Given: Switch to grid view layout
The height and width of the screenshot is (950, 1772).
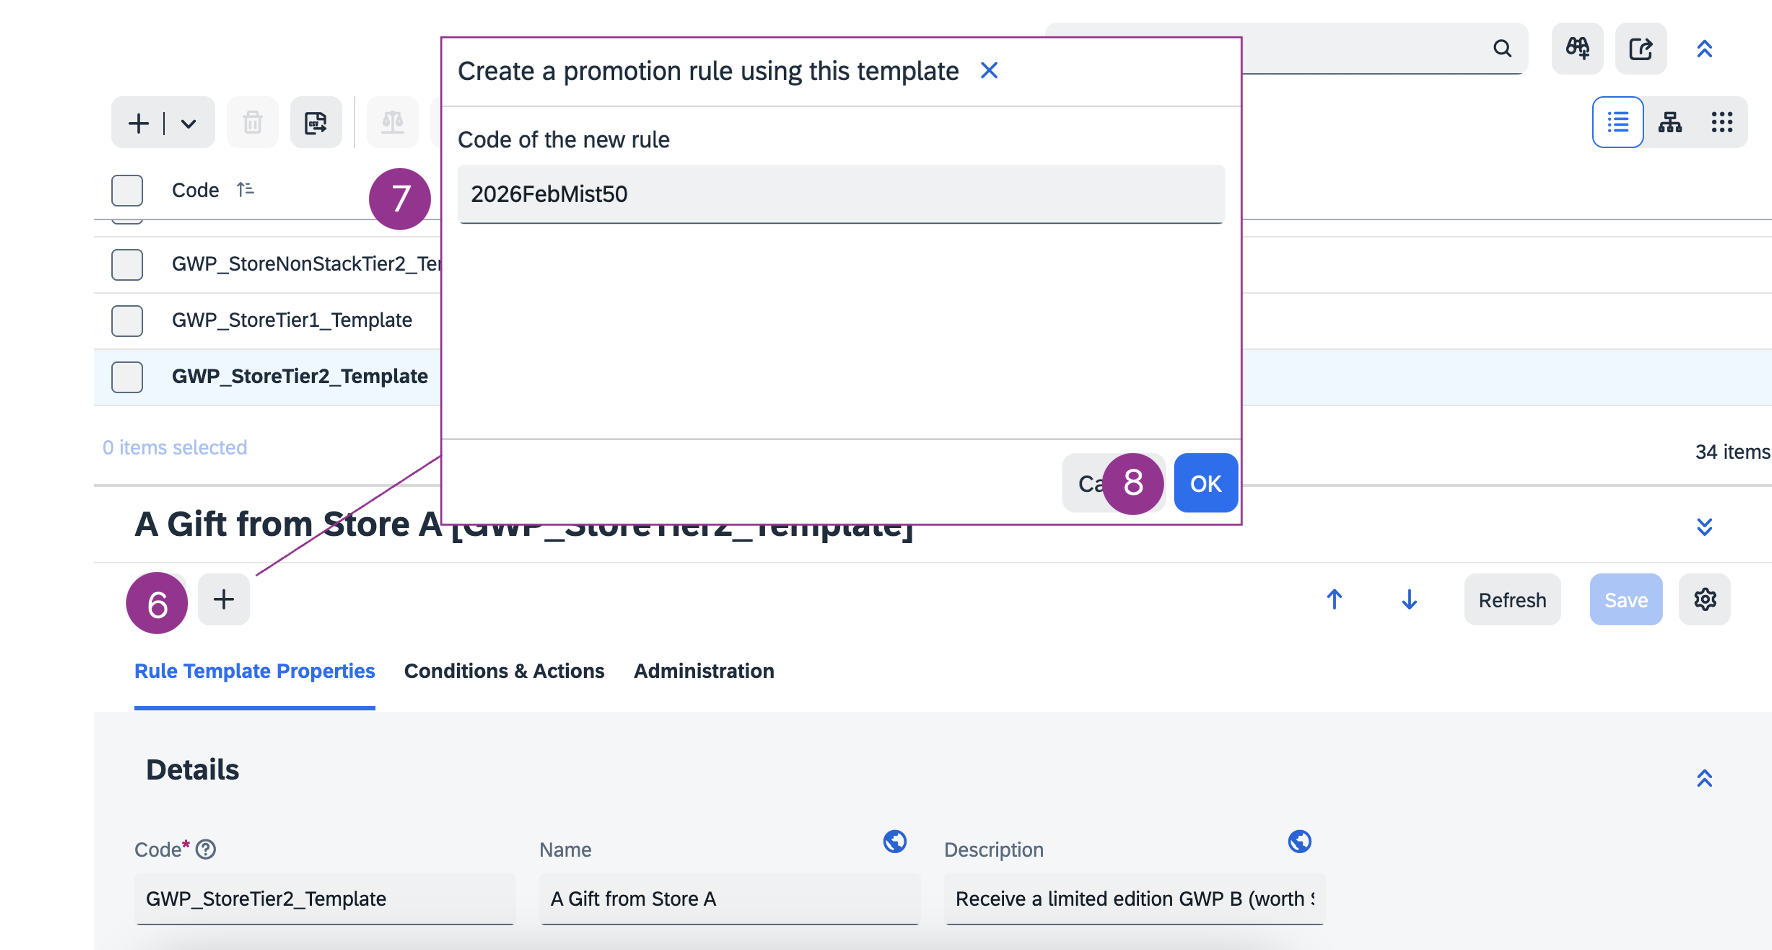Looking at the screenshot, I should 1721,122.
